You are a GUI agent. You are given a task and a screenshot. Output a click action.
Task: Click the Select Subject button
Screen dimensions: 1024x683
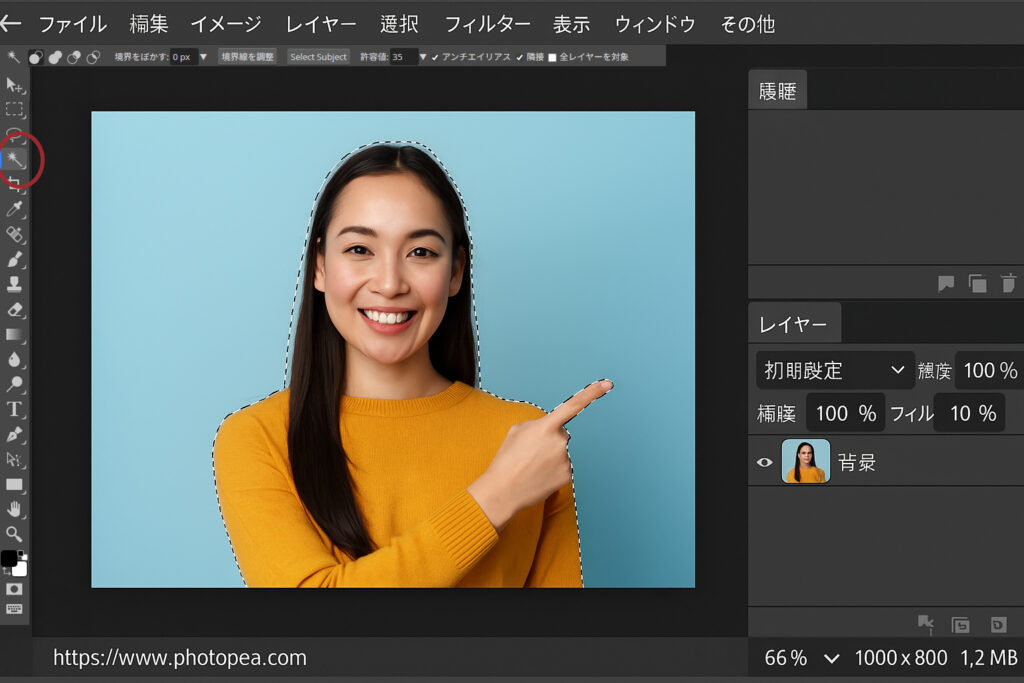point(318,57)
